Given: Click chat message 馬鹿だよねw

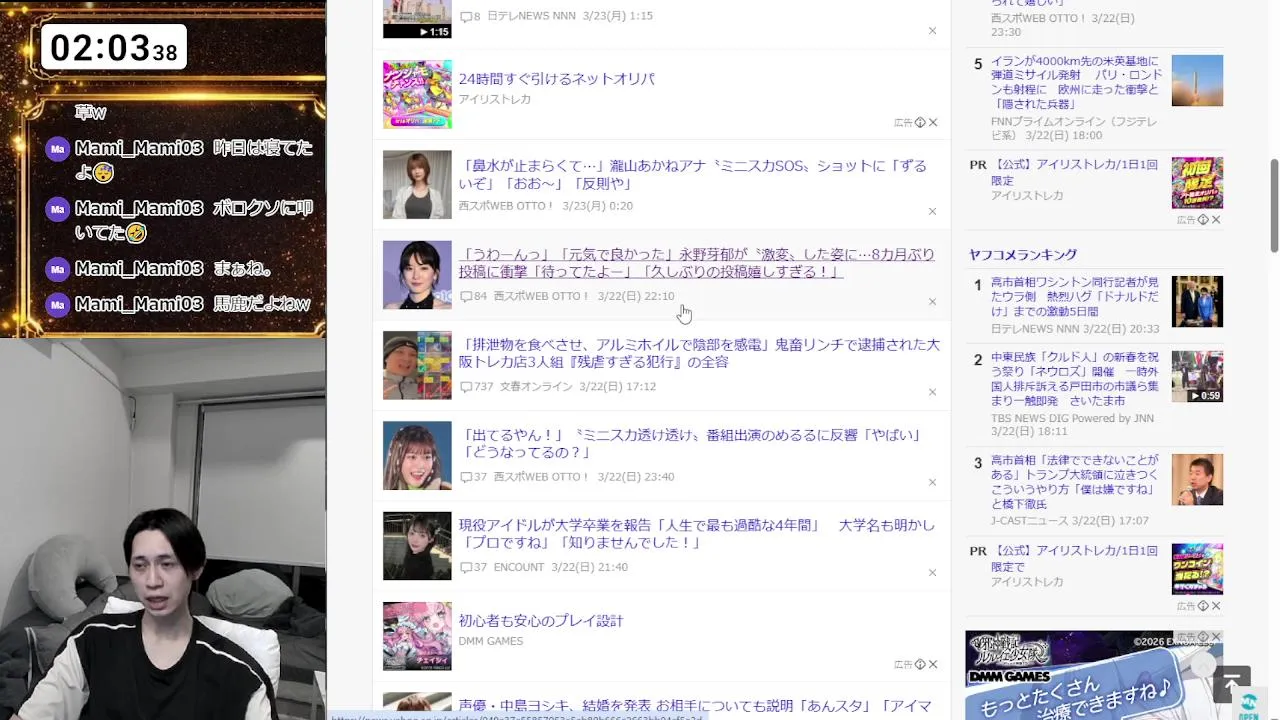Looking at the screenshot, I should [262, 304].
